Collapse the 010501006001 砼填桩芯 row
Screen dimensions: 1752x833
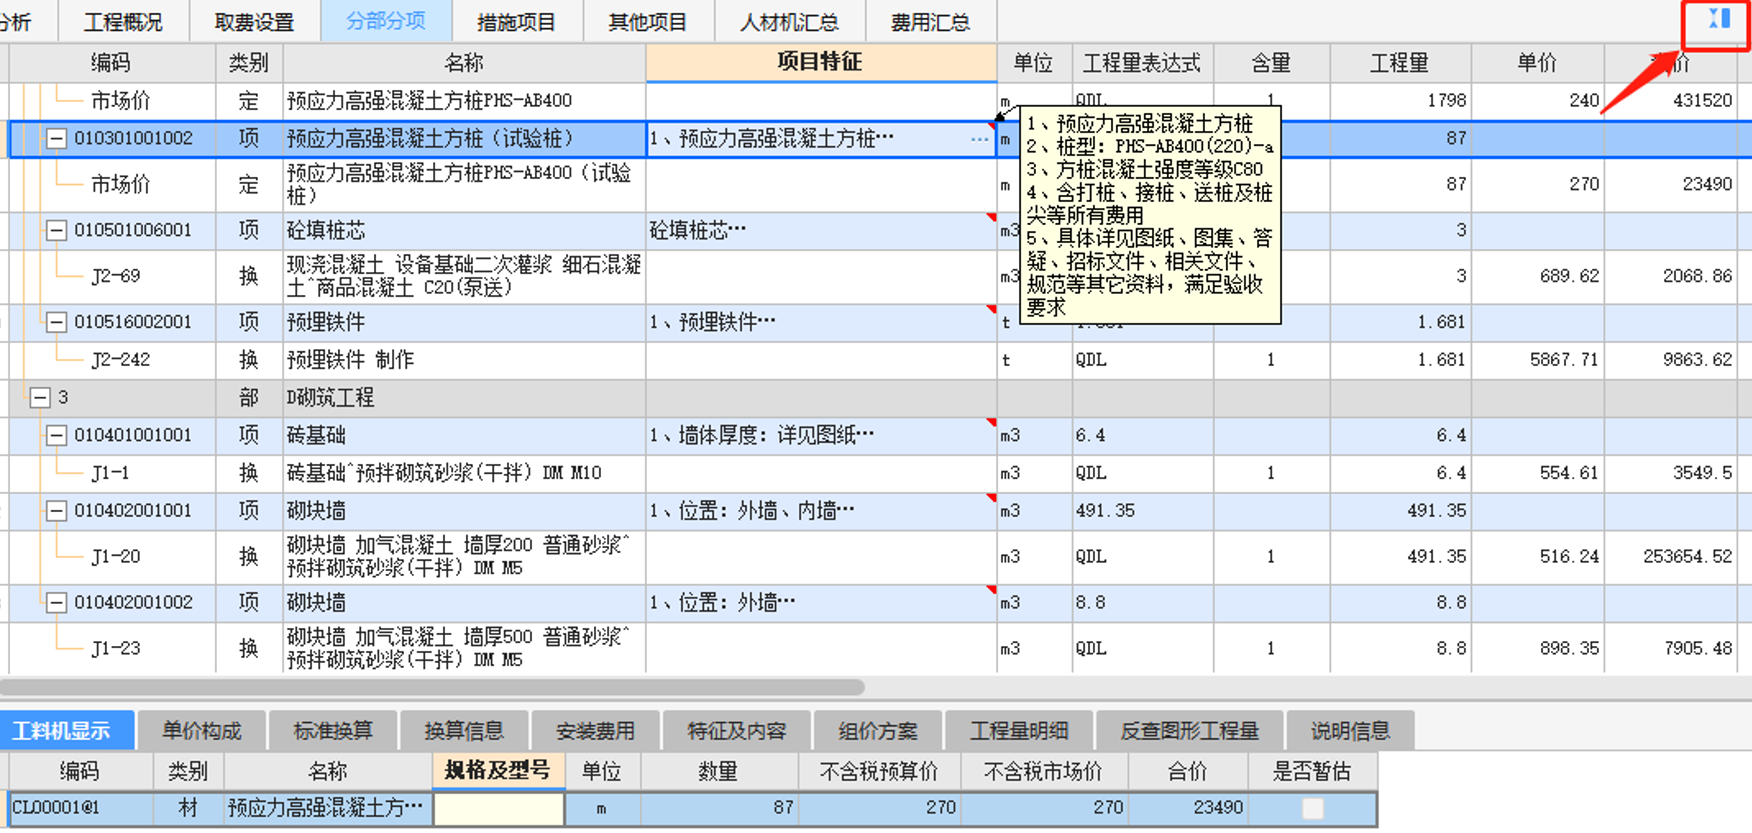click(57, 231)
